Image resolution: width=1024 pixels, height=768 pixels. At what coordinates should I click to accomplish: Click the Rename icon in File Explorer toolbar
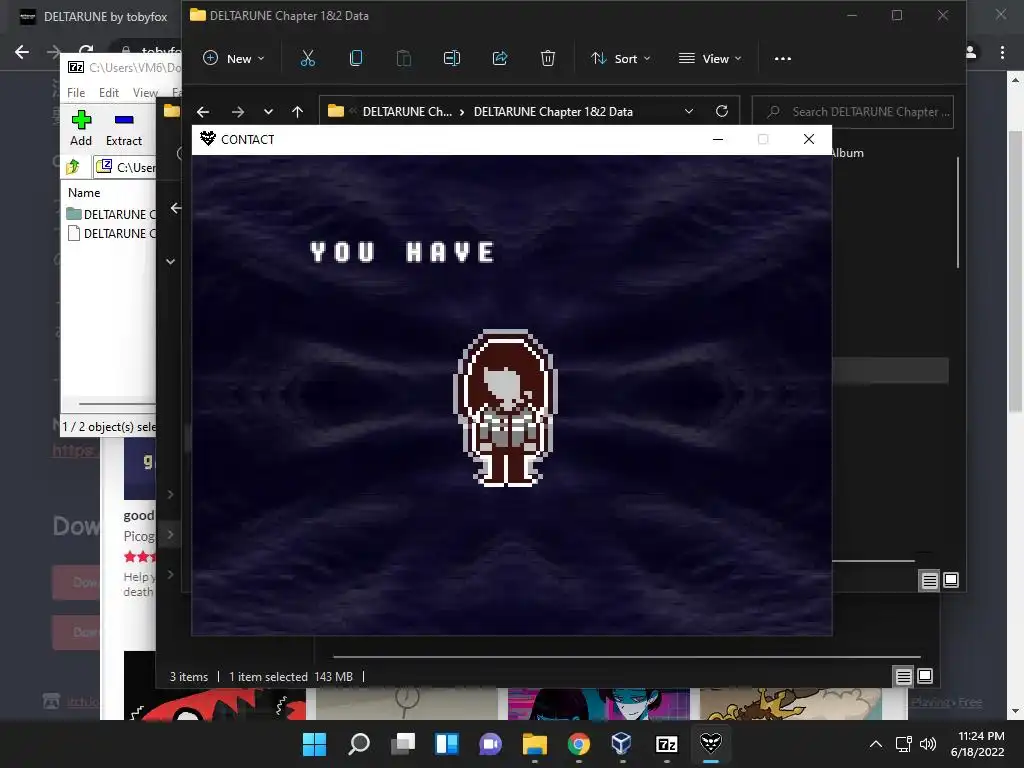click(452, 59)
